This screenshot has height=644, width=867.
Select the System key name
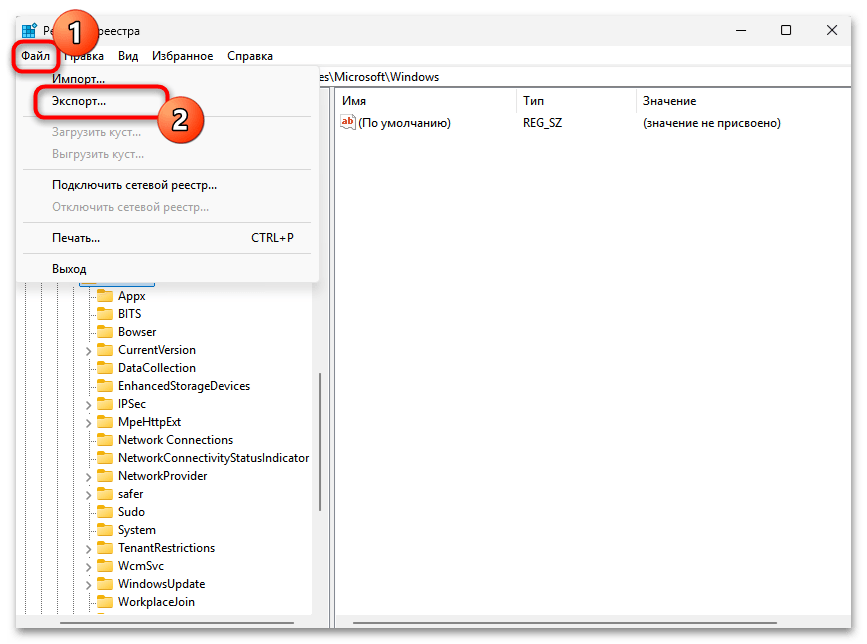click(x=137, y=530)
